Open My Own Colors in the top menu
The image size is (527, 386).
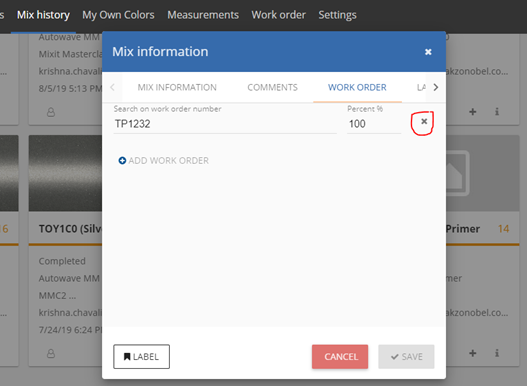pyautogui.click(x=118, y=15)
